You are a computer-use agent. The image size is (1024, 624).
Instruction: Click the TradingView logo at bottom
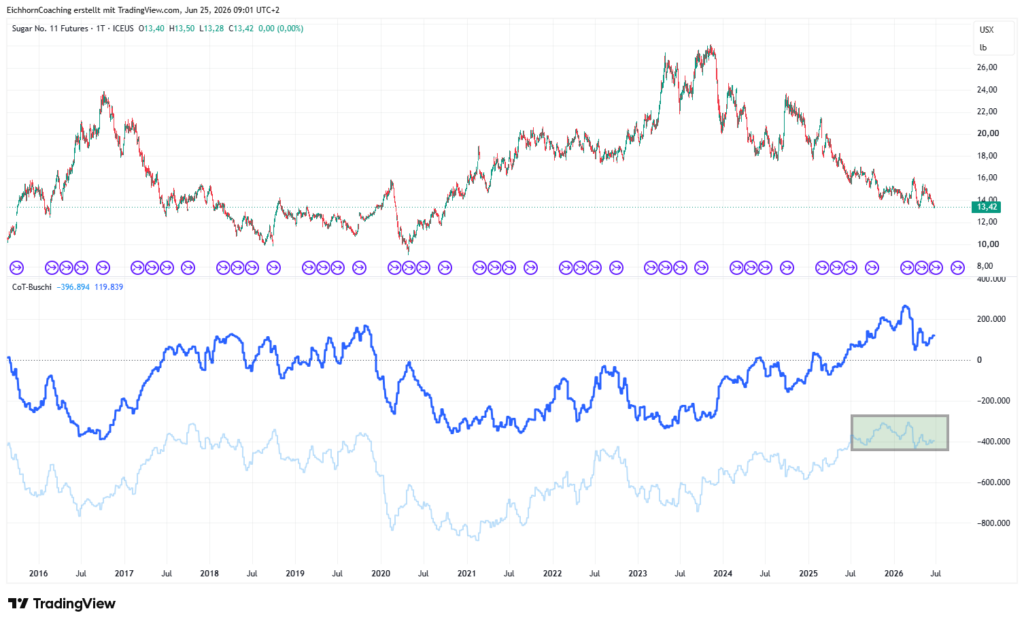(x=61, y=604)
